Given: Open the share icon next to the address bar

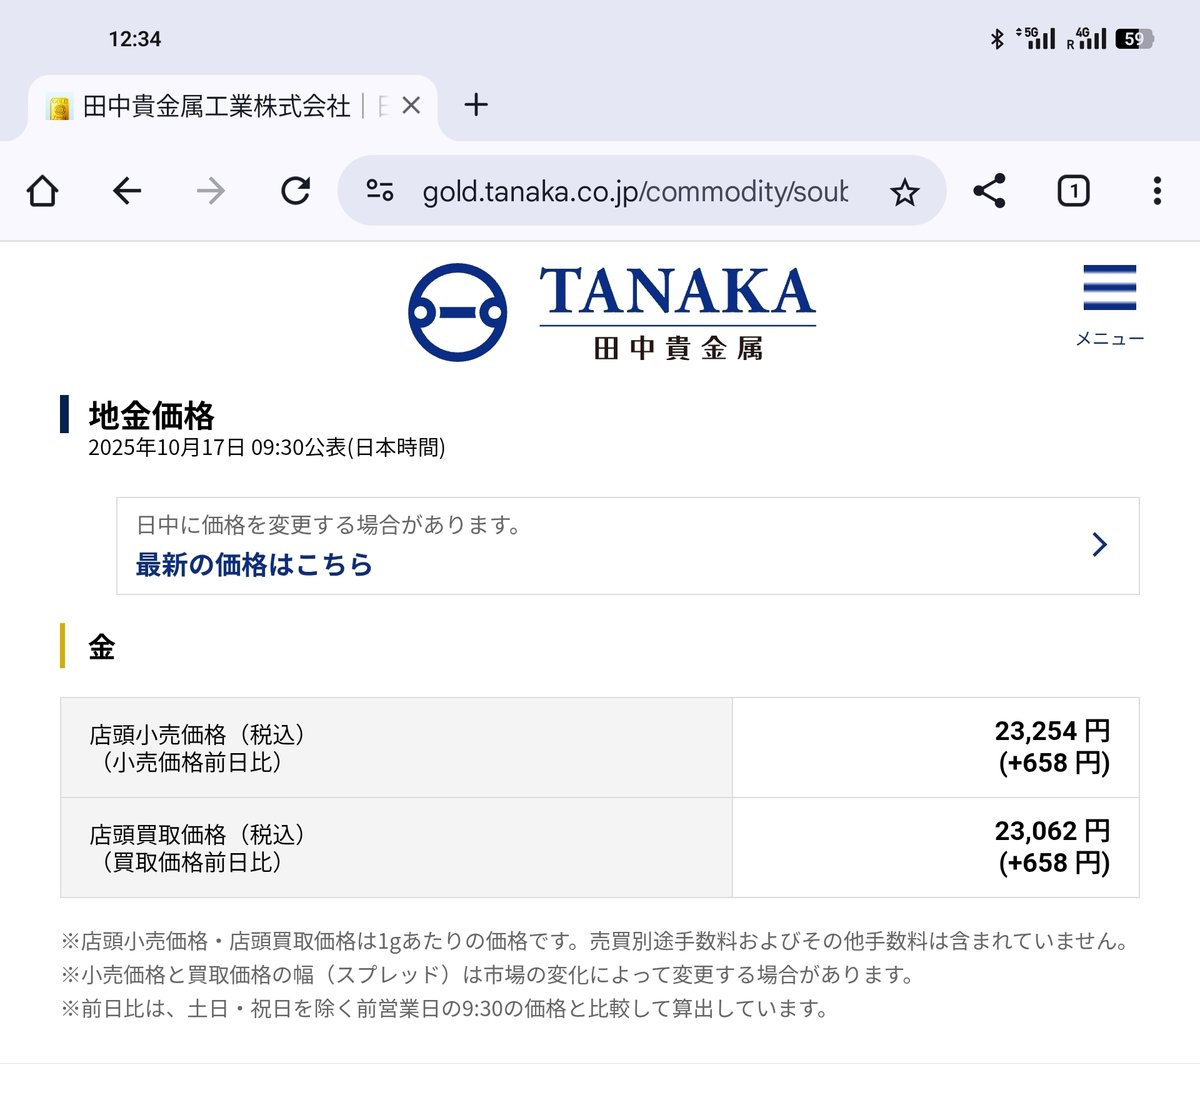Looking at the screenshot, I should click(990, 191).
